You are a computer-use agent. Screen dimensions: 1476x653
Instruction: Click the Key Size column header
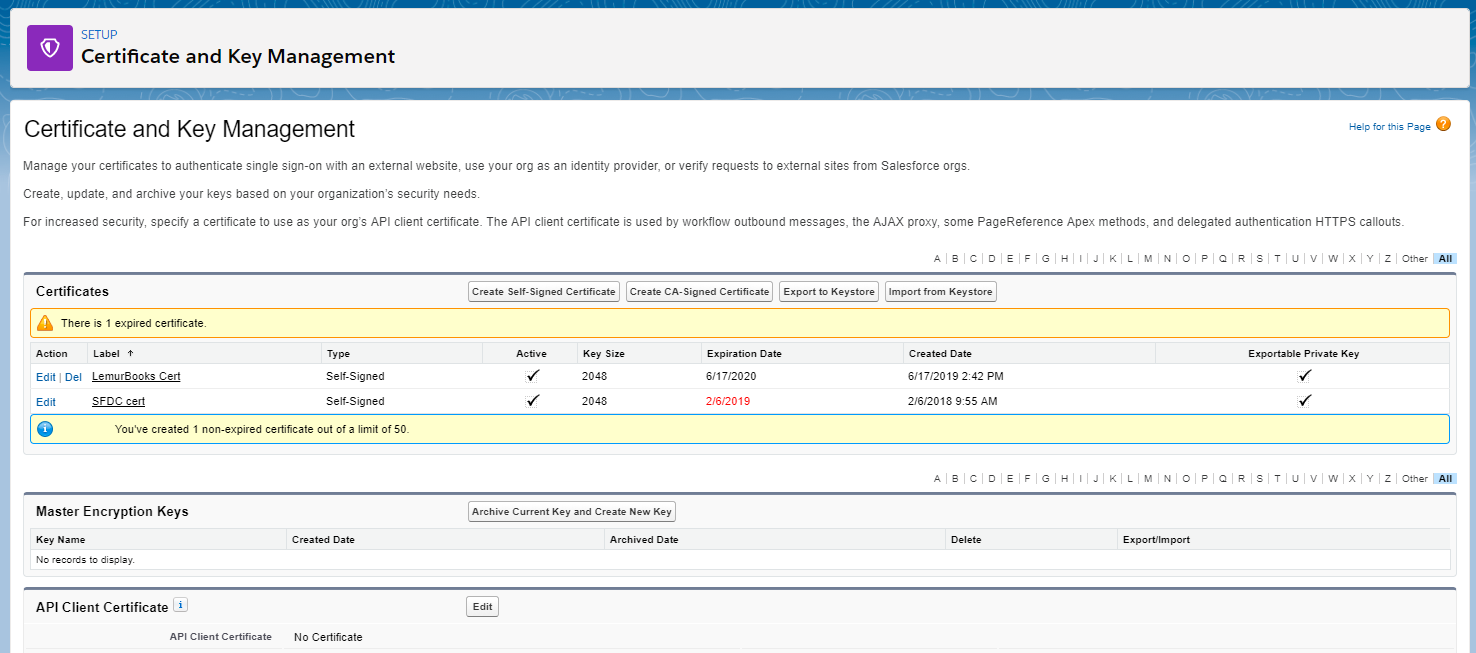(603, 354)
